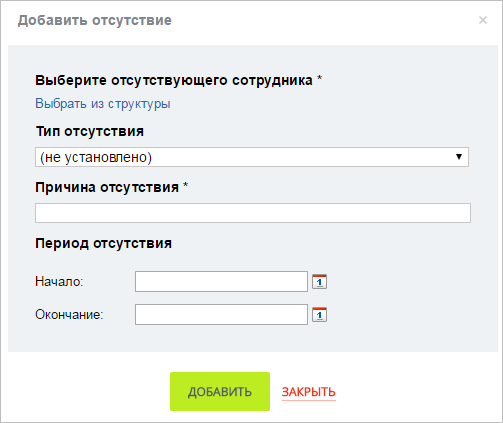Open calendar picker for Окончание date
The height and width of the screenshot is (423, 503).
[319, 314]
